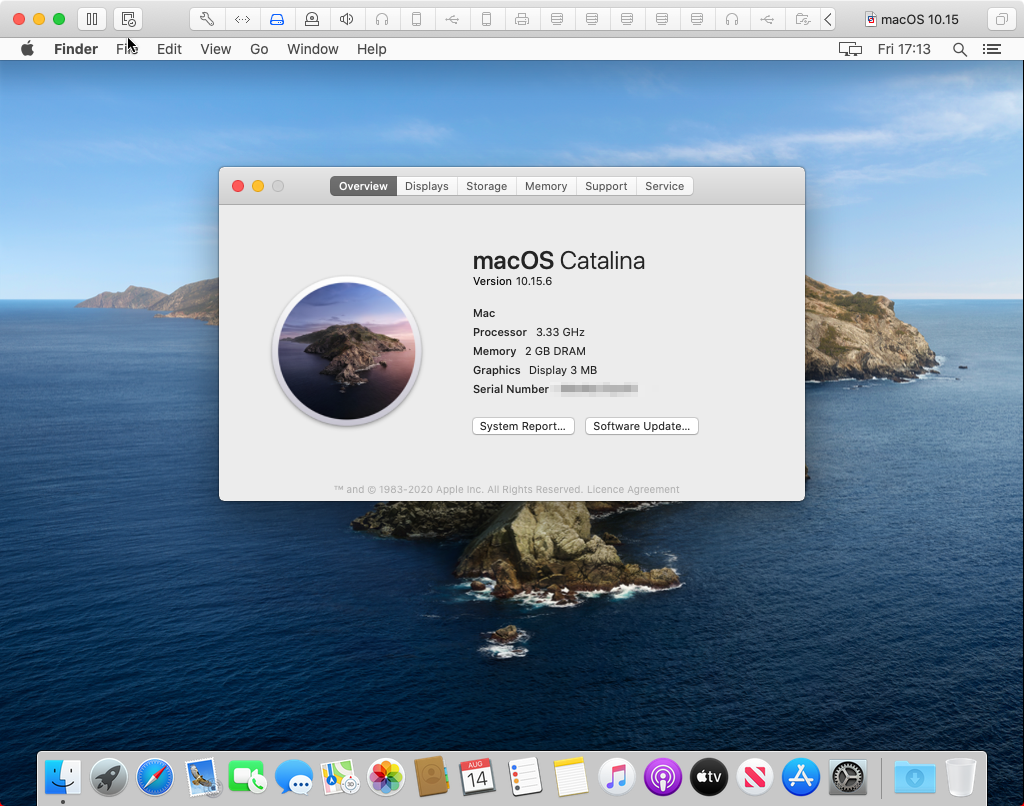Open the Downloads stack in the Dock
1024x806 pixels.
point(914,777)
